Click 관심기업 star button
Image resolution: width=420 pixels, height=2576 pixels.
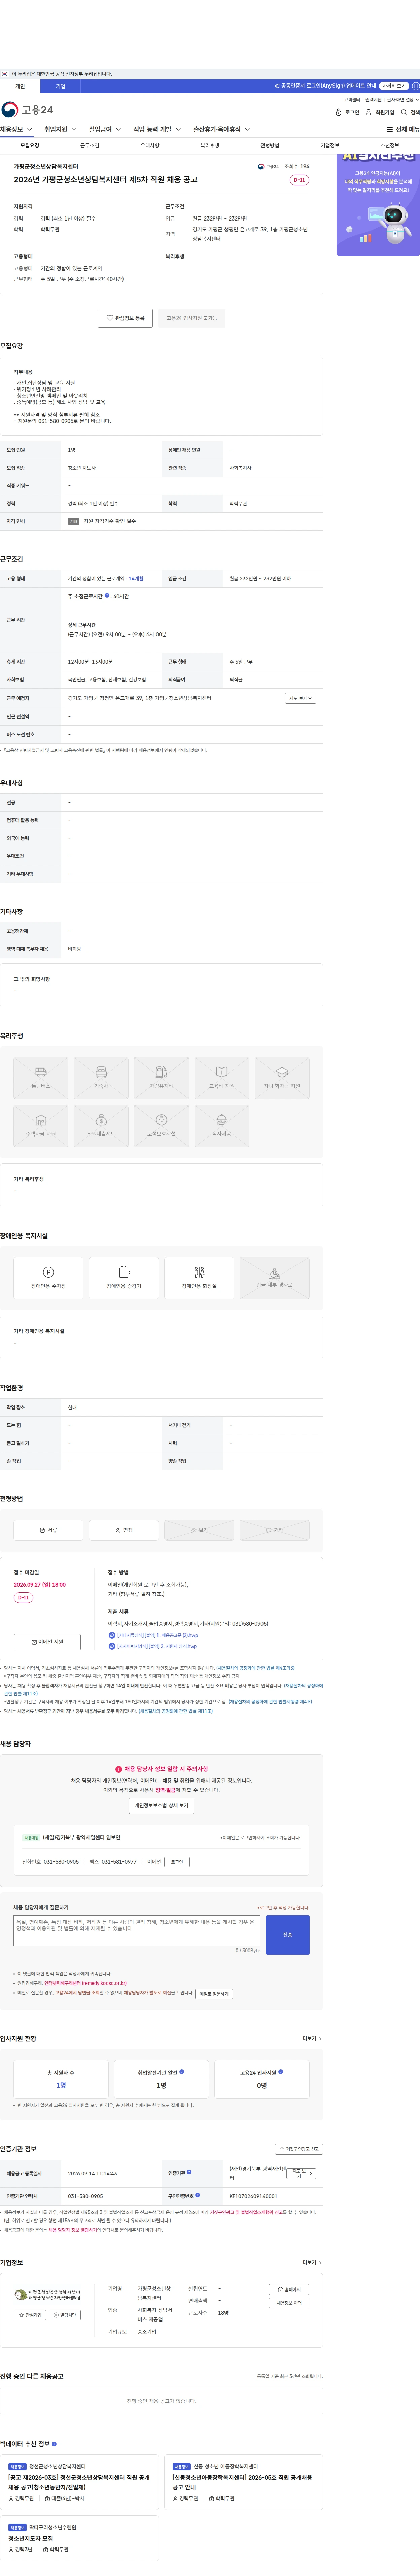point(30,2315)
